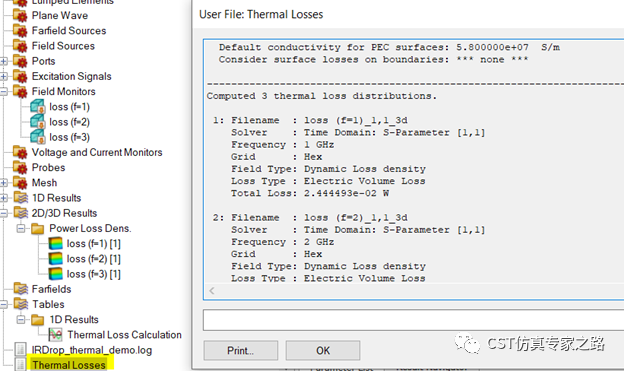Open loss (f=1) [1] power loss result icon
The width and height of the screenshot is (624, 371).
(55, 244)
